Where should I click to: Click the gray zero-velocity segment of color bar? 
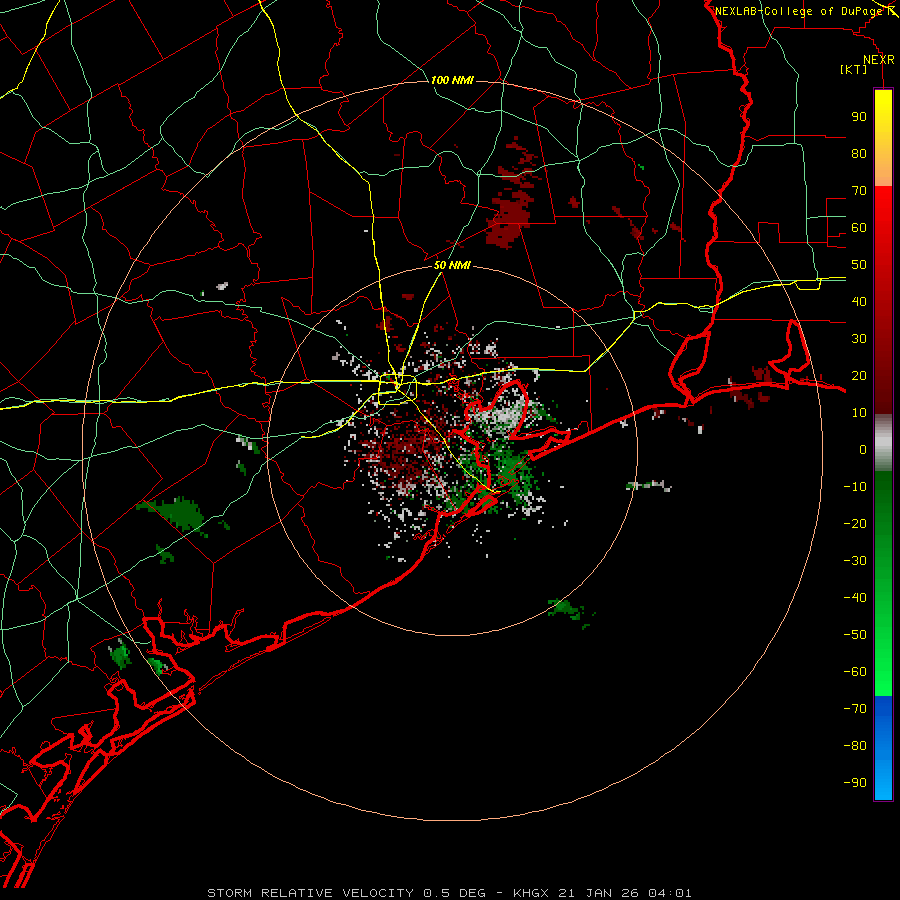coord(883,443)
